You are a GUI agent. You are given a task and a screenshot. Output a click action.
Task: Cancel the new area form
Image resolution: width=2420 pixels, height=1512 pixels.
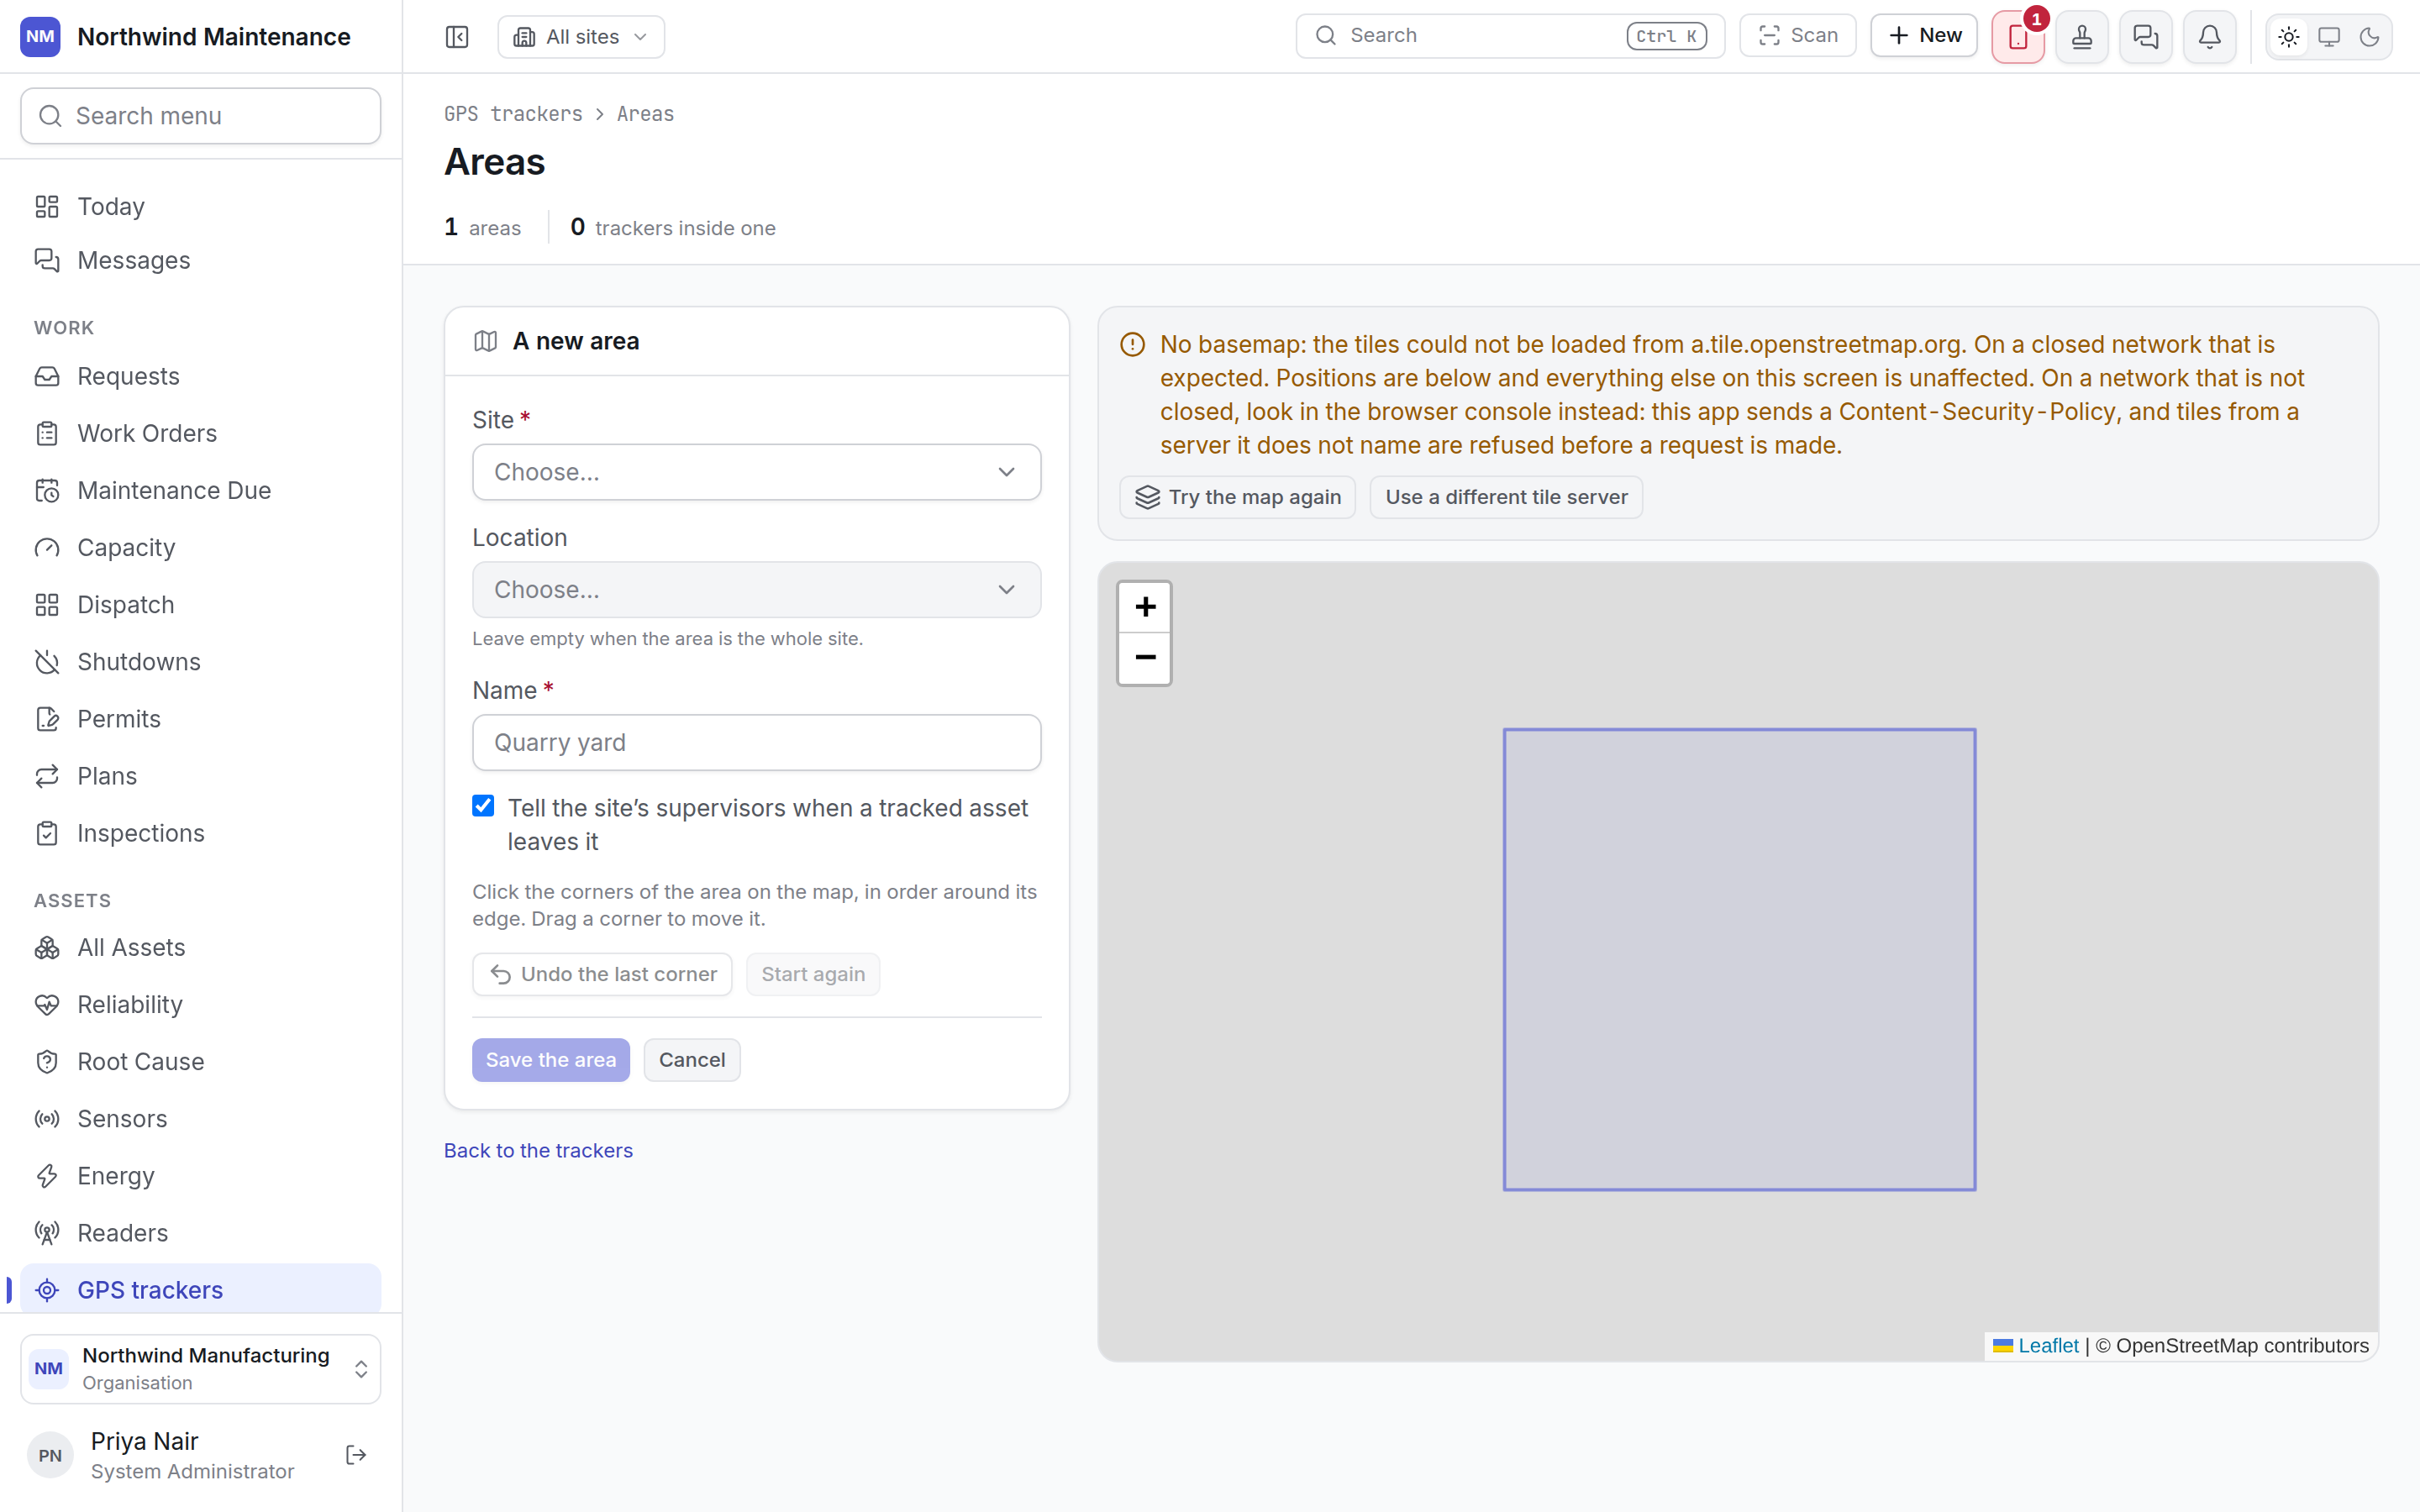tap(692, 1060)
